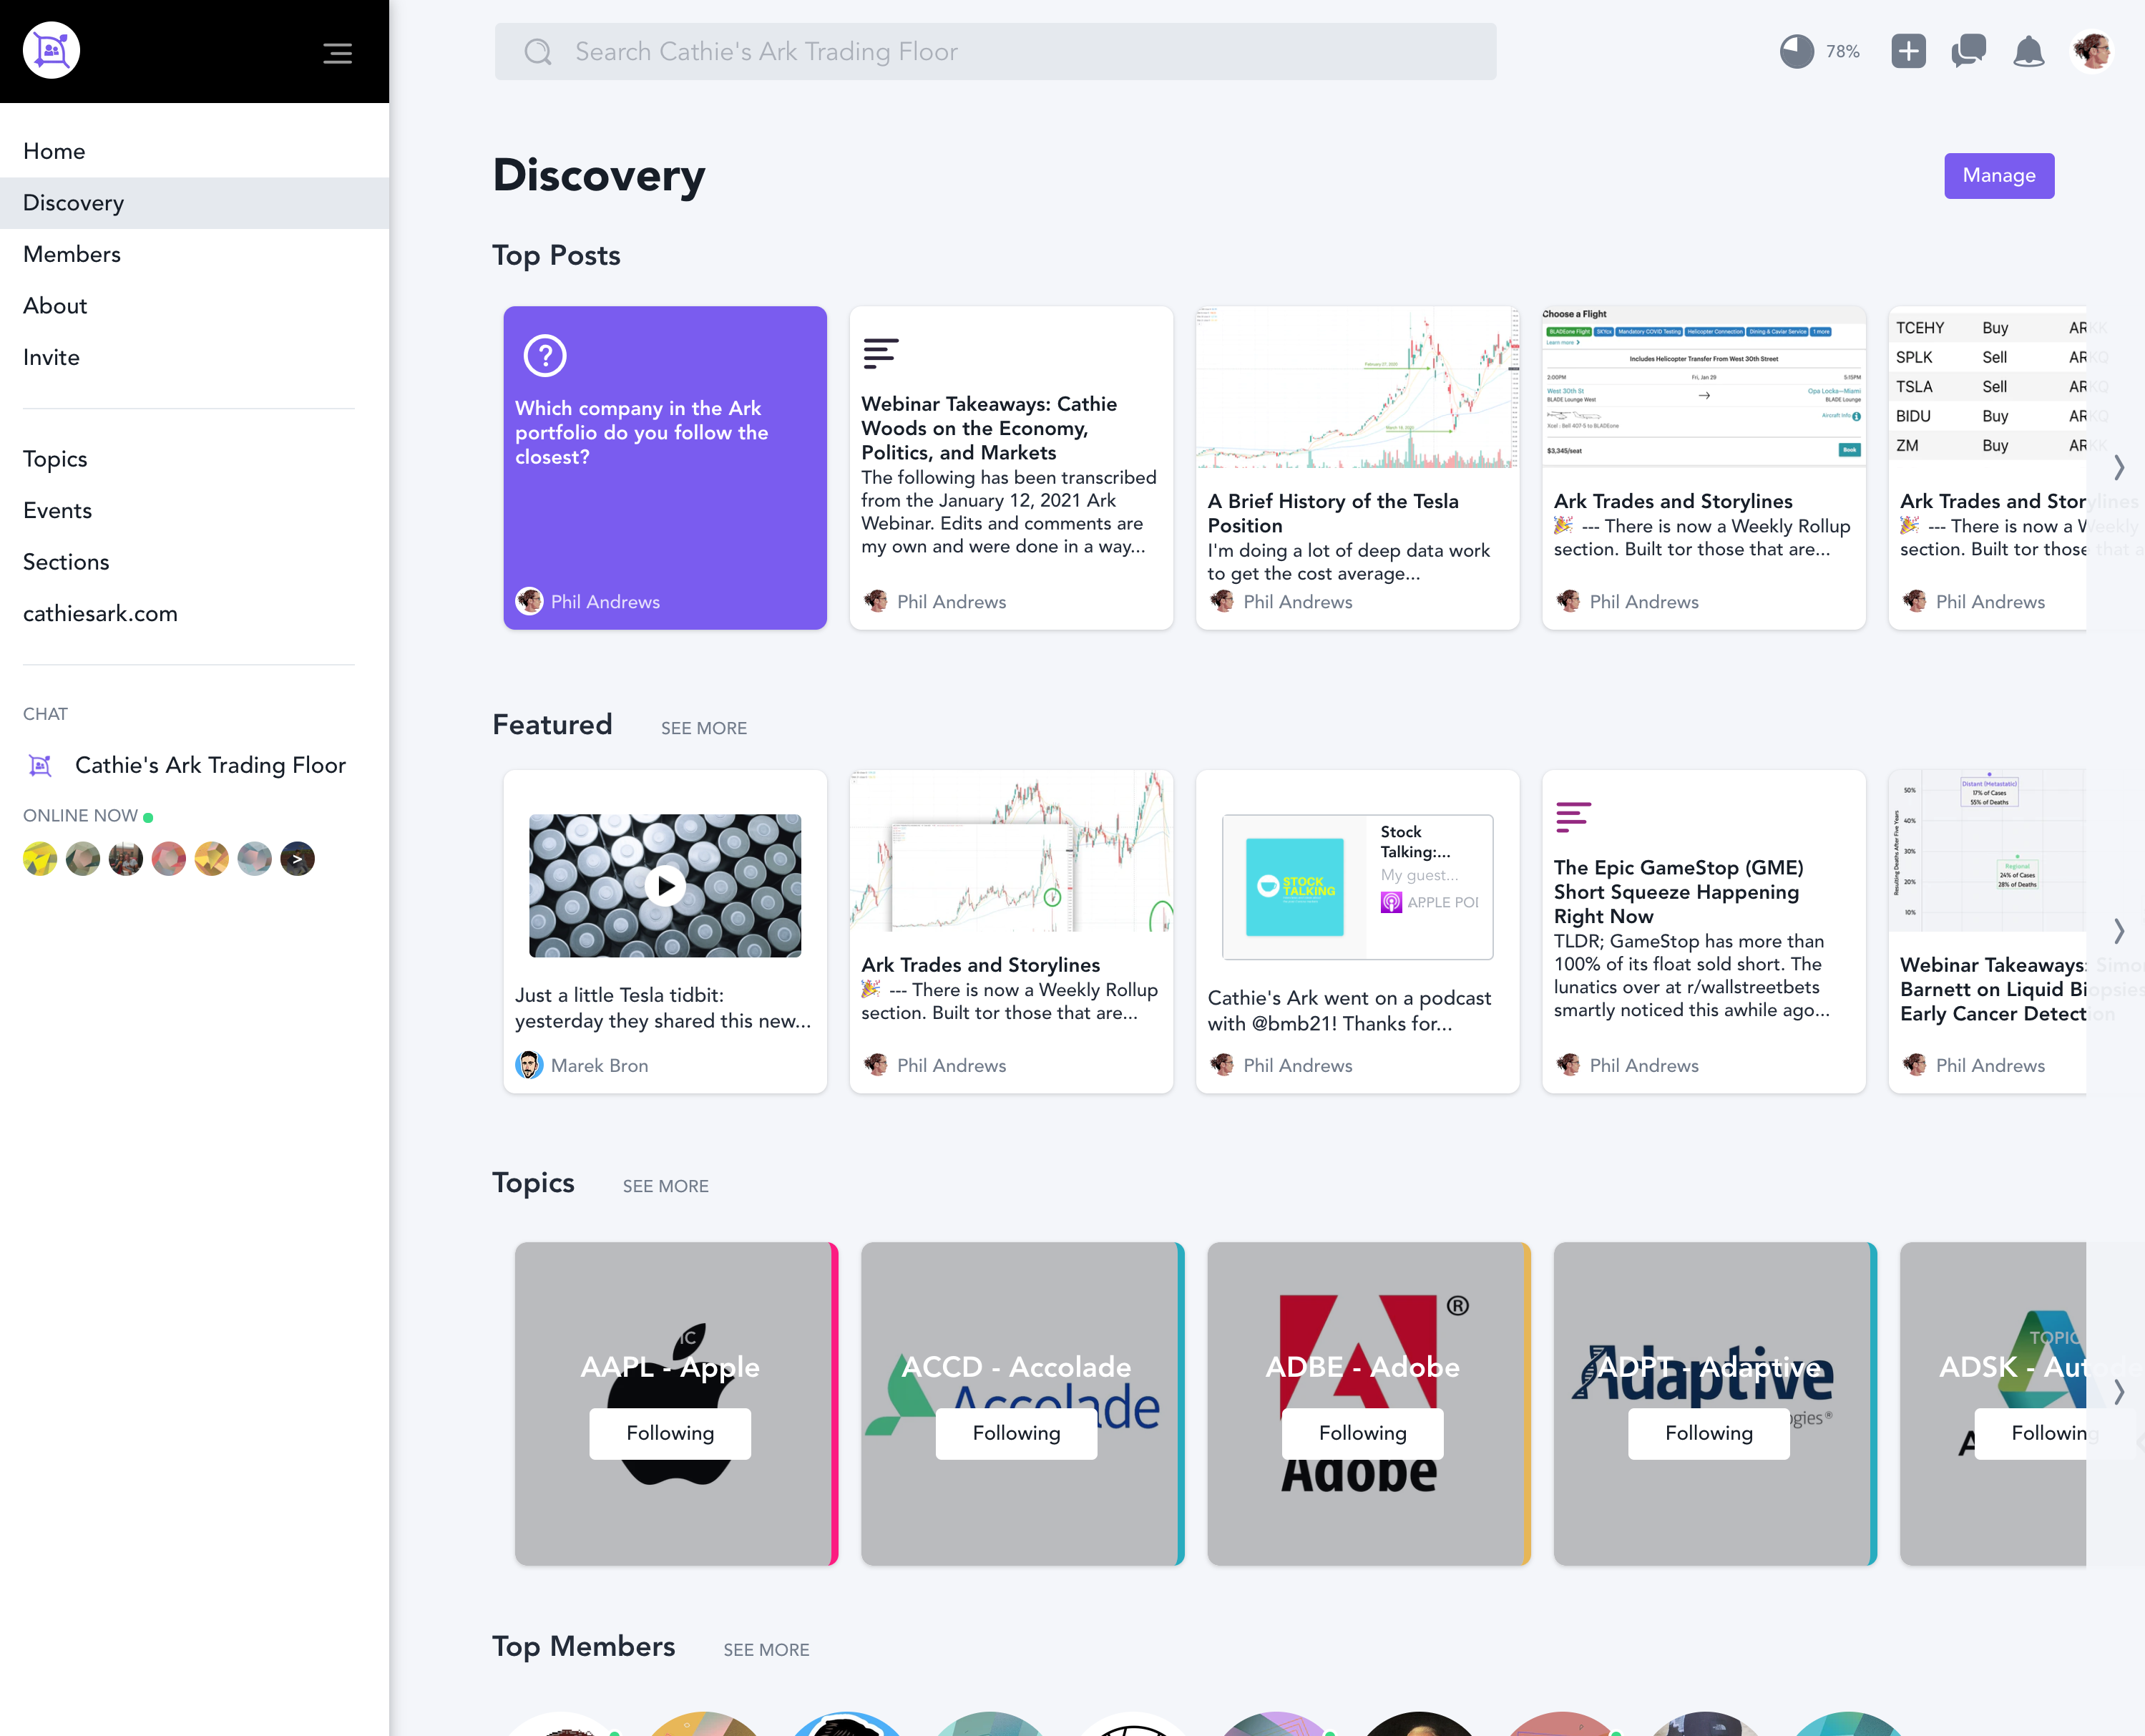
Task: Play the Tesla tidbit video
Action: [665, 885]
